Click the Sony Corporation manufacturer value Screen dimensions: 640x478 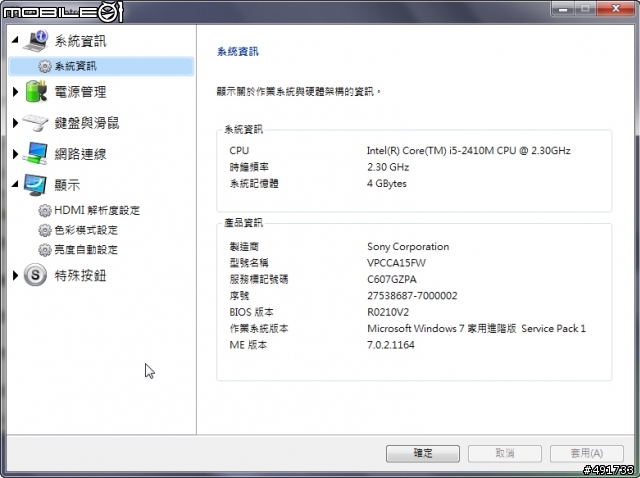coord(408,247)
